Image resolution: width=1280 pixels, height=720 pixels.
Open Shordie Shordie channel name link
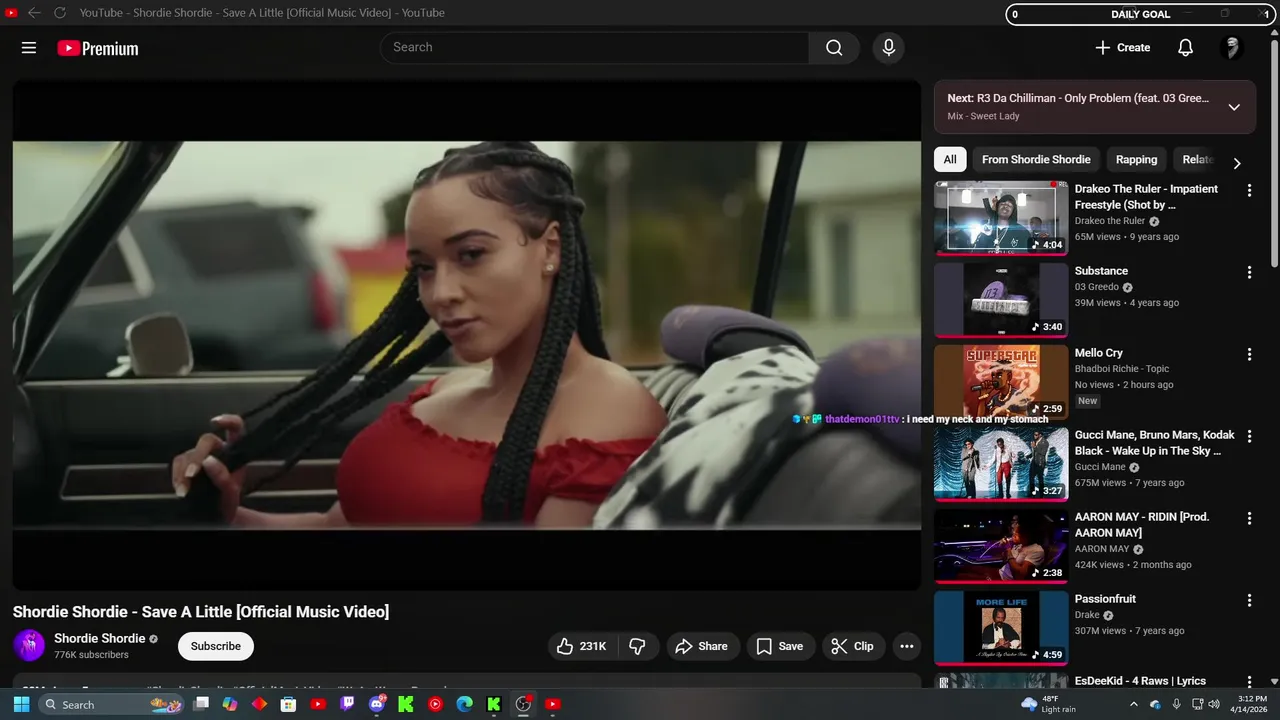(x=99, y=638)
